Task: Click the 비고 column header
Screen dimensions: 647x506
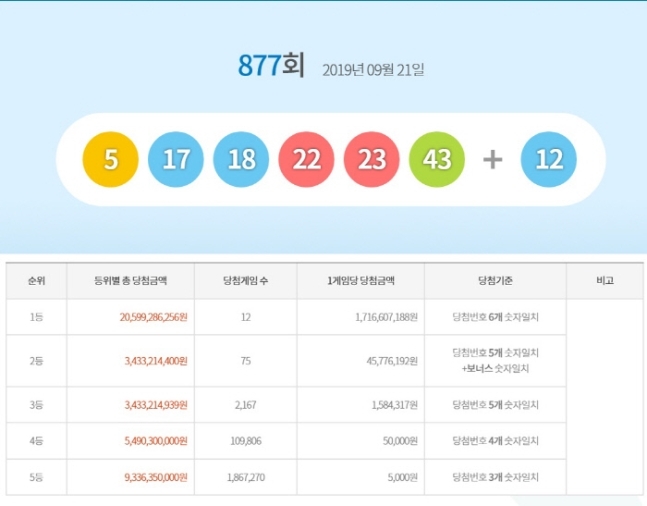Action: coord(605,281)
